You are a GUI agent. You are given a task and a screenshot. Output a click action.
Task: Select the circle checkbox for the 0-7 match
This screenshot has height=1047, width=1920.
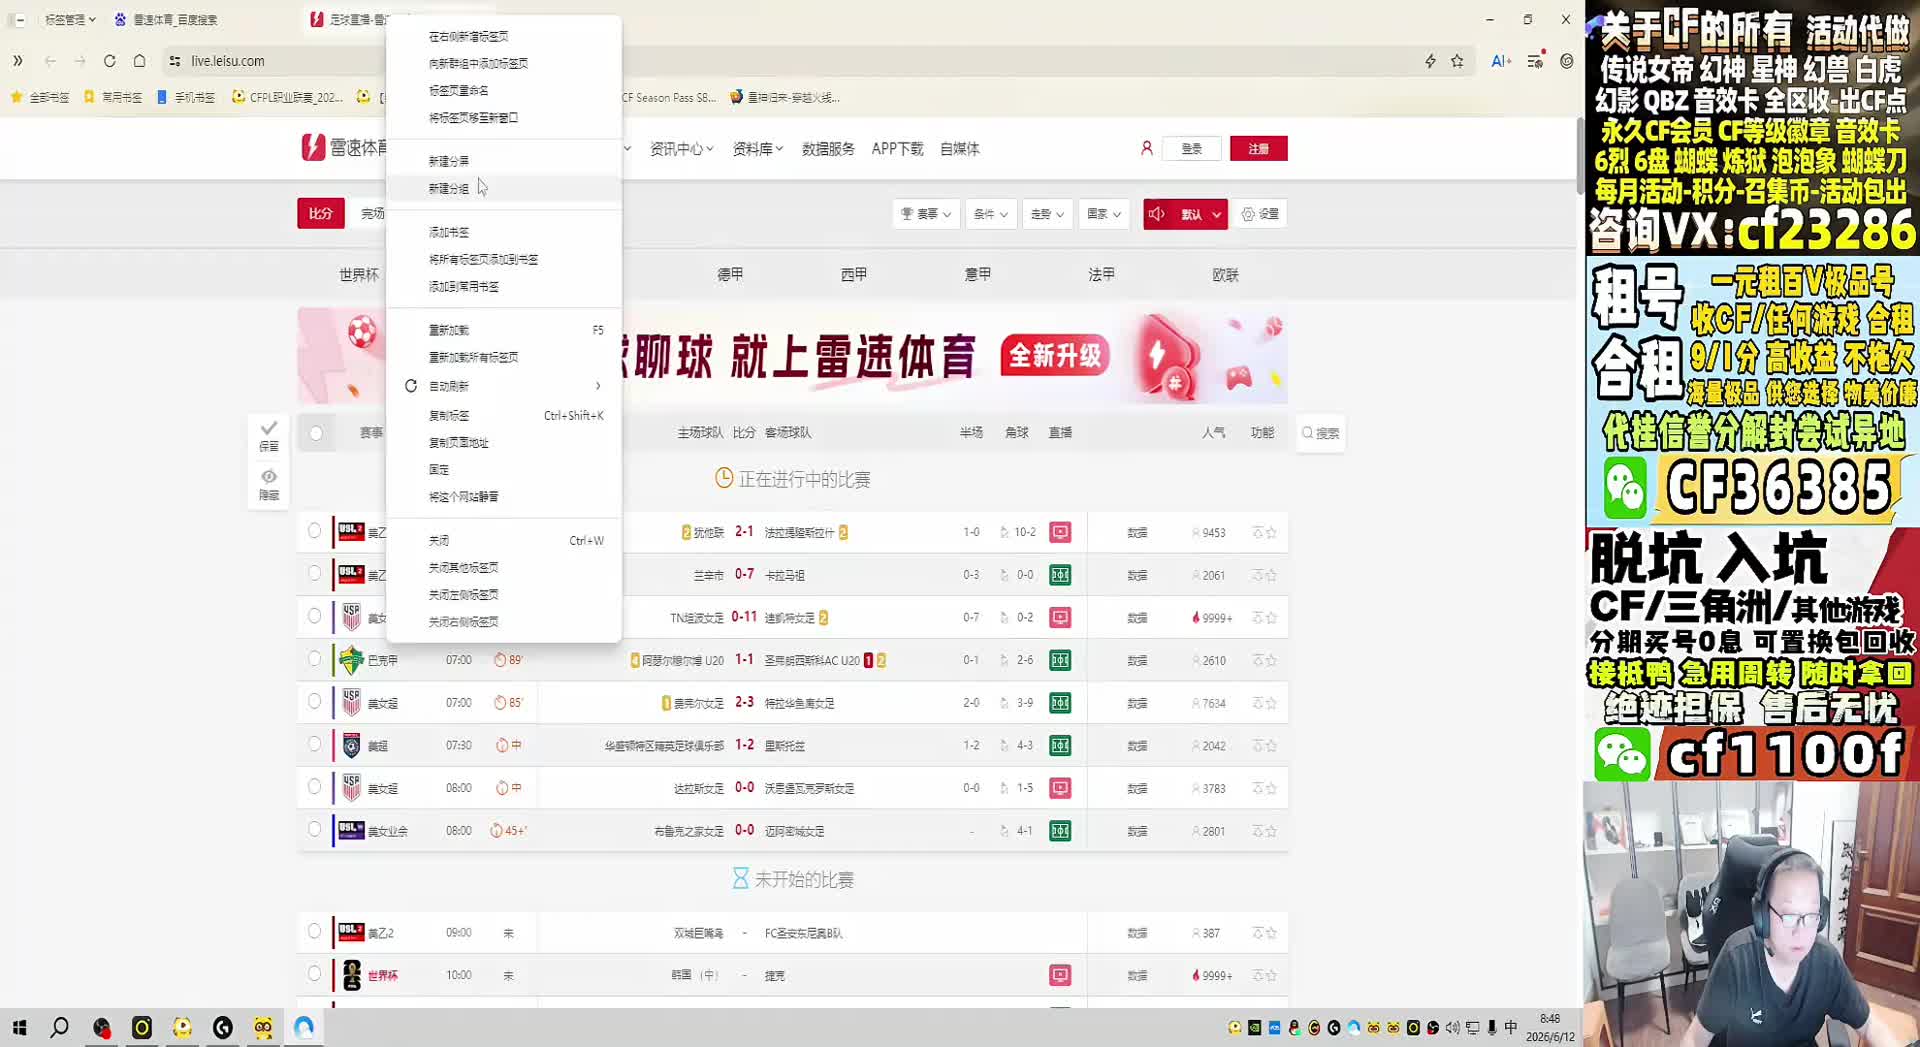pos(315,574)
